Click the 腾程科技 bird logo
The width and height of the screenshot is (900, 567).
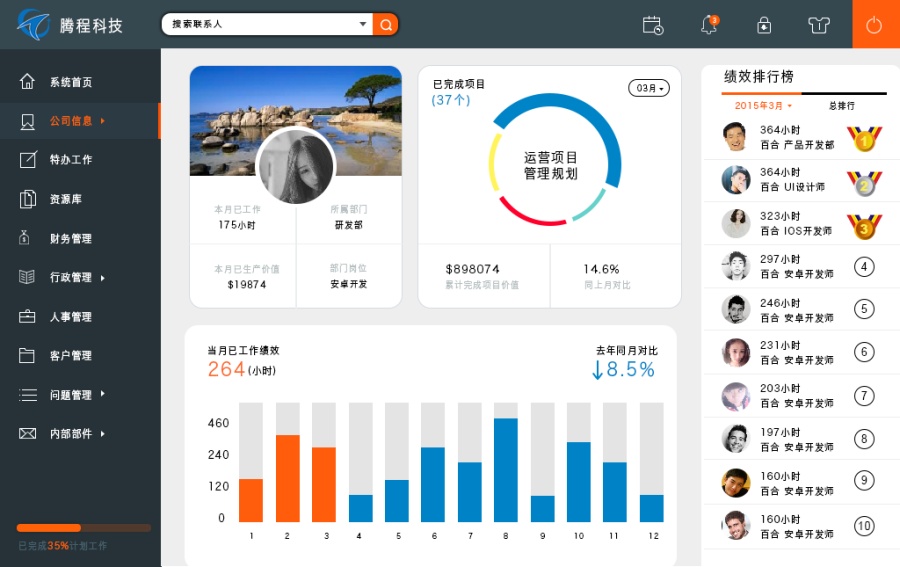click(34, 25)
